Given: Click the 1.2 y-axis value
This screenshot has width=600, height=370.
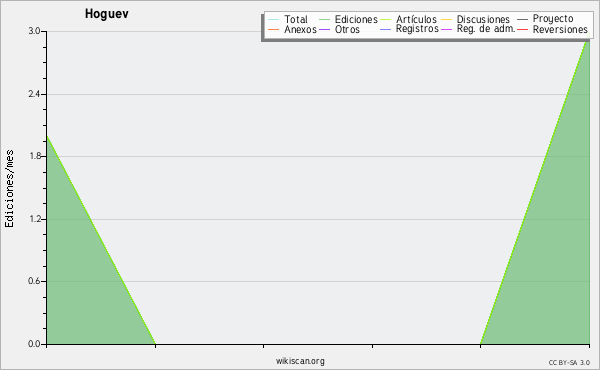Looking at the screenshot, I should tap(34, 219).
